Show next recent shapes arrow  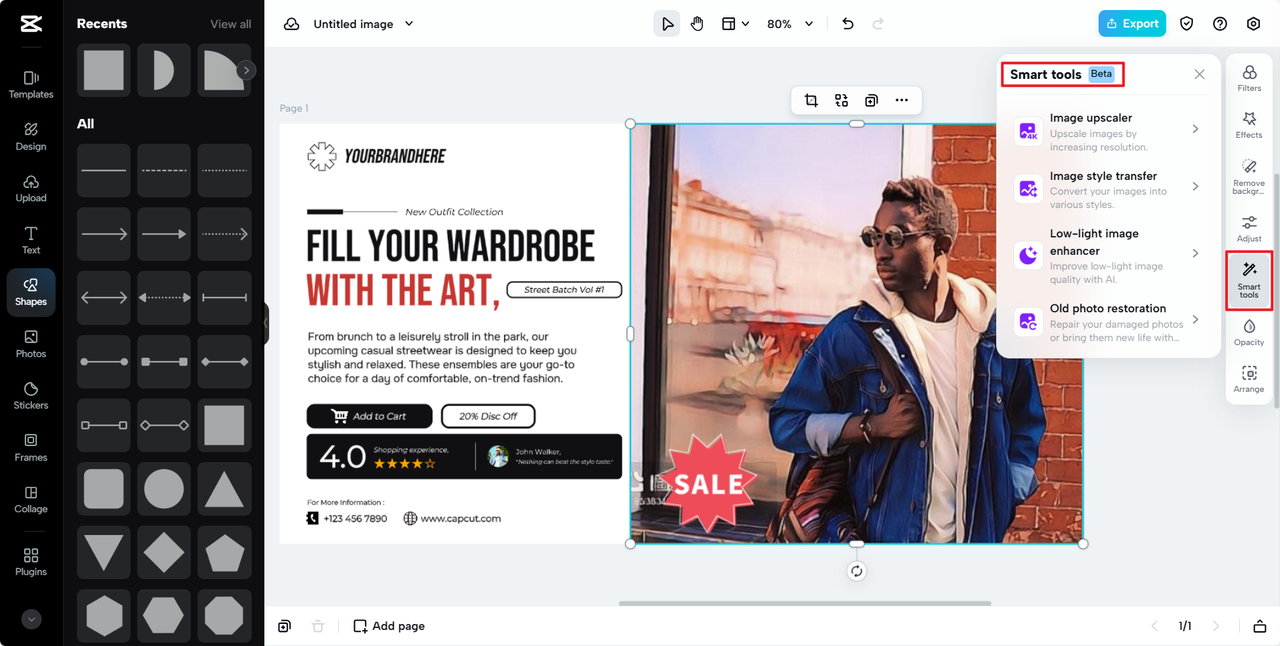click(x=246, y=70)
